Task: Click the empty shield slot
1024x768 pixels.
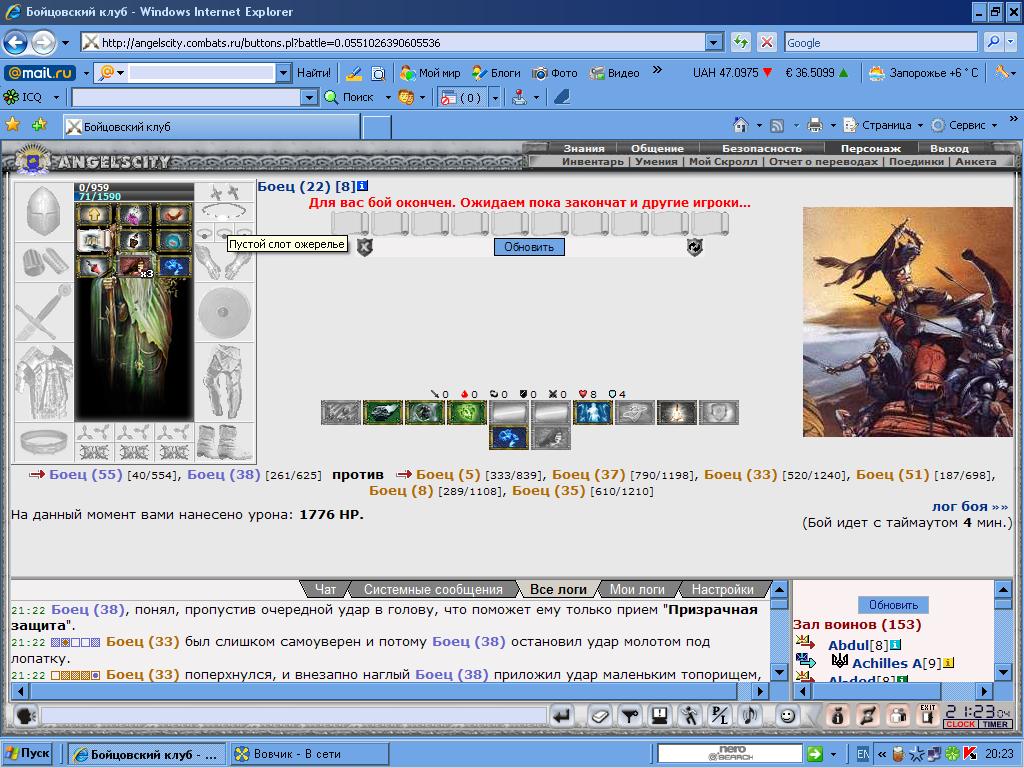Action: point(225,312)
